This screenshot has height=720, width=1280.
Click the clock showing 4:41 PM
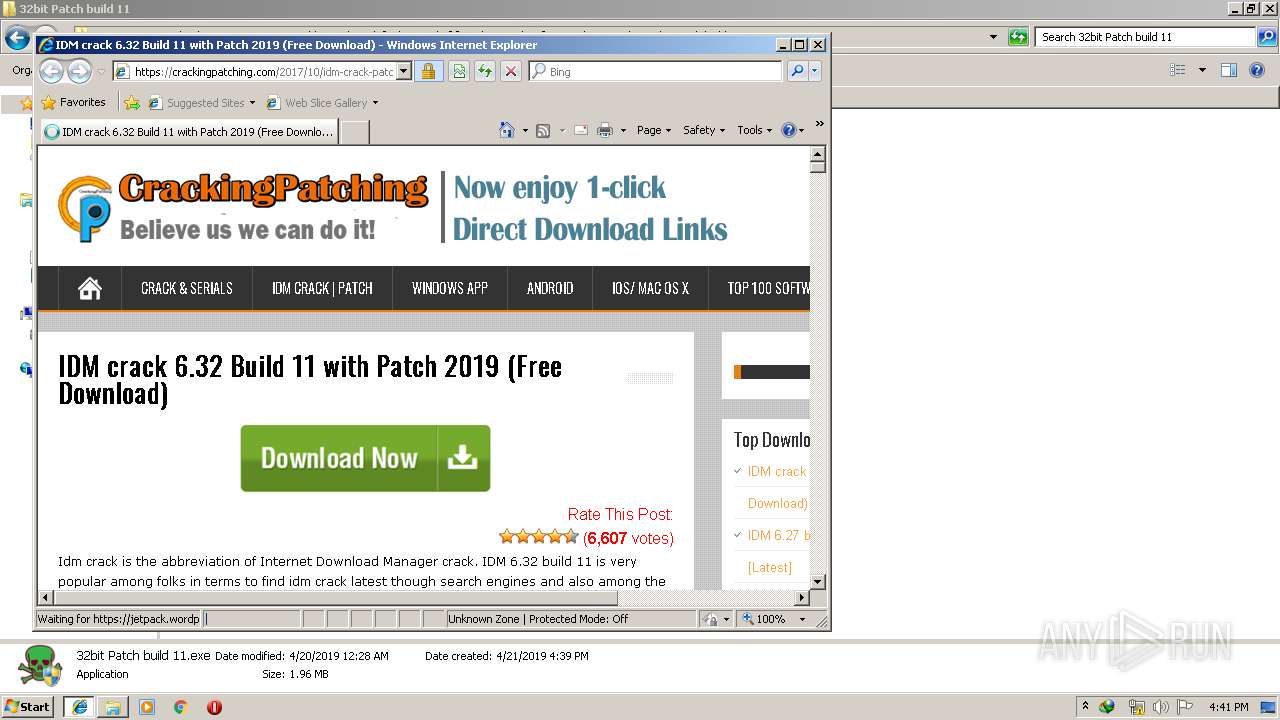tap(1228, 707)
